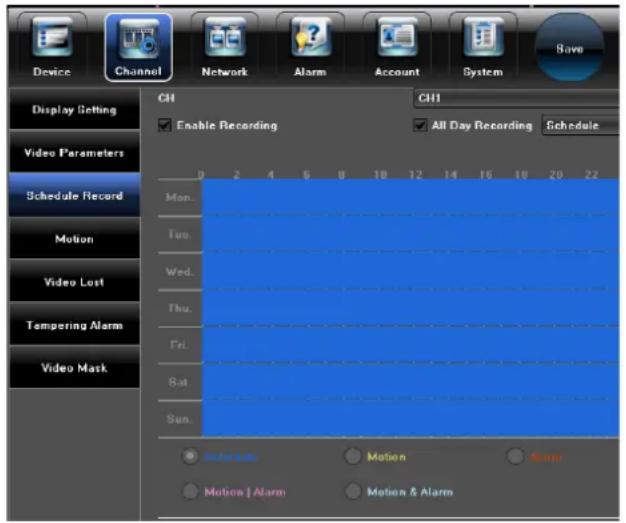
Task: Open the Account settings icon
Action: coord(397,47)
